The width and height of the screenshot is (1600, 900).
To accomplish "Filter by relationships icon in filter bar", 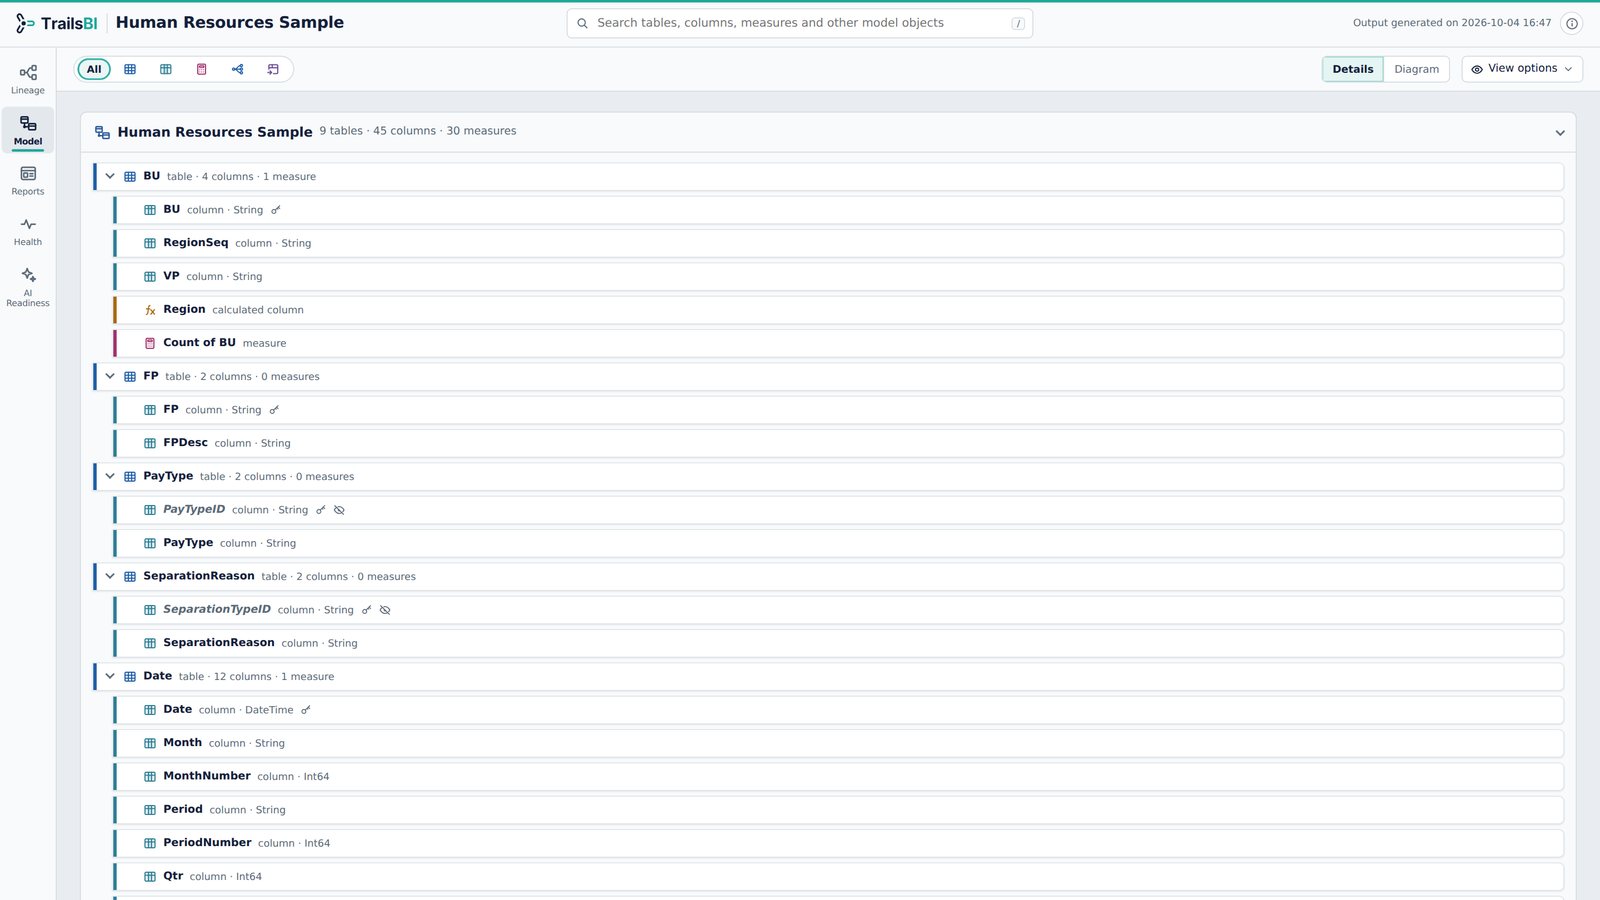I will 238,69.
